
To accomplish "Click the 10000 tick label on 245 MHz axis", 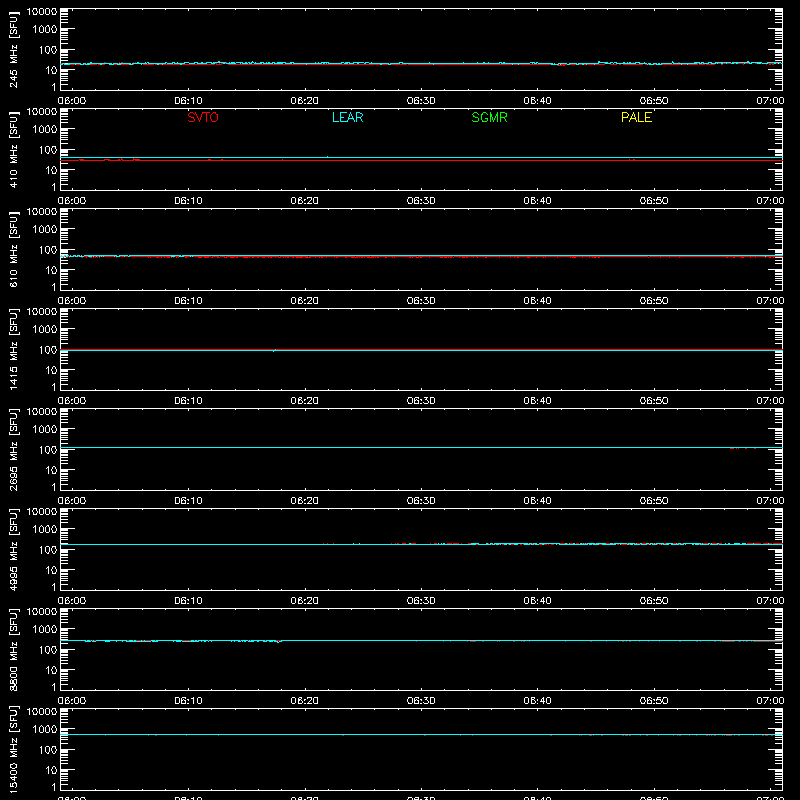I will (x=42, y=12).
